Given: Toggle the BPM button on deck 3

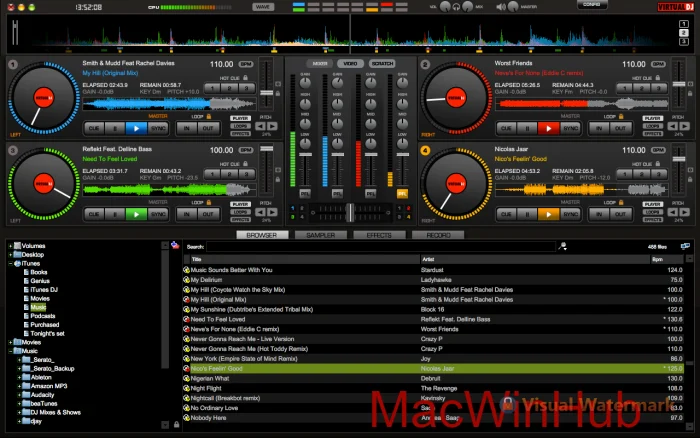Looking at the screenshot, I should tap(246, 150).
